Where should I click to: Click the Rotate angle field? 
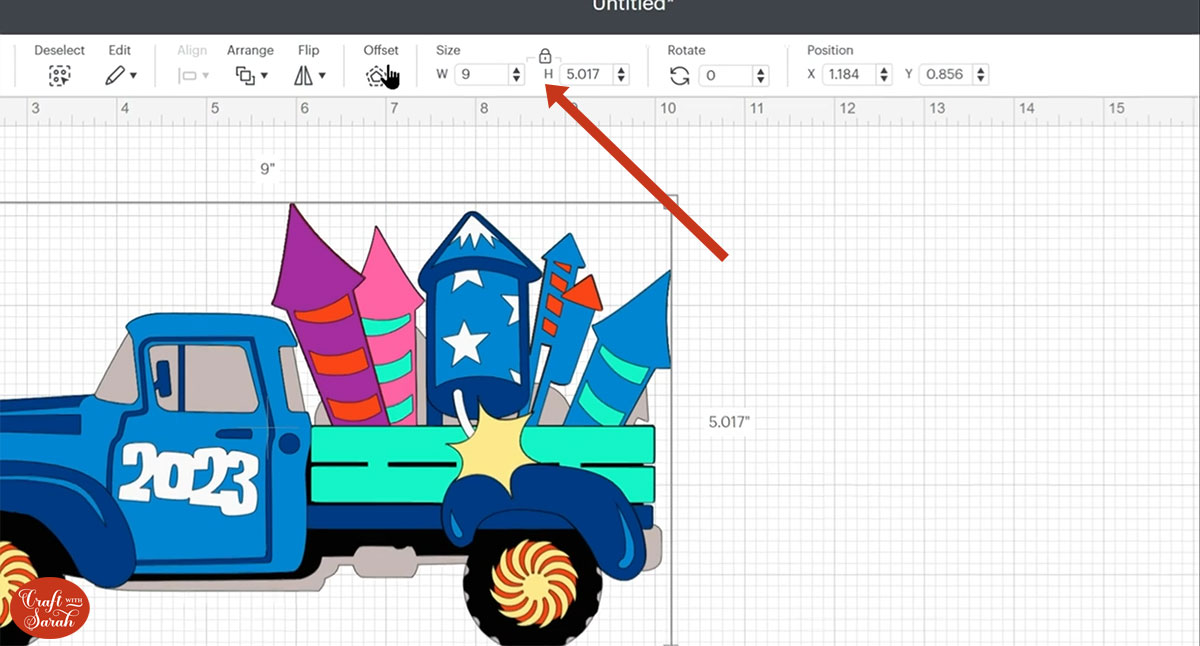click(x=727, y=75)
